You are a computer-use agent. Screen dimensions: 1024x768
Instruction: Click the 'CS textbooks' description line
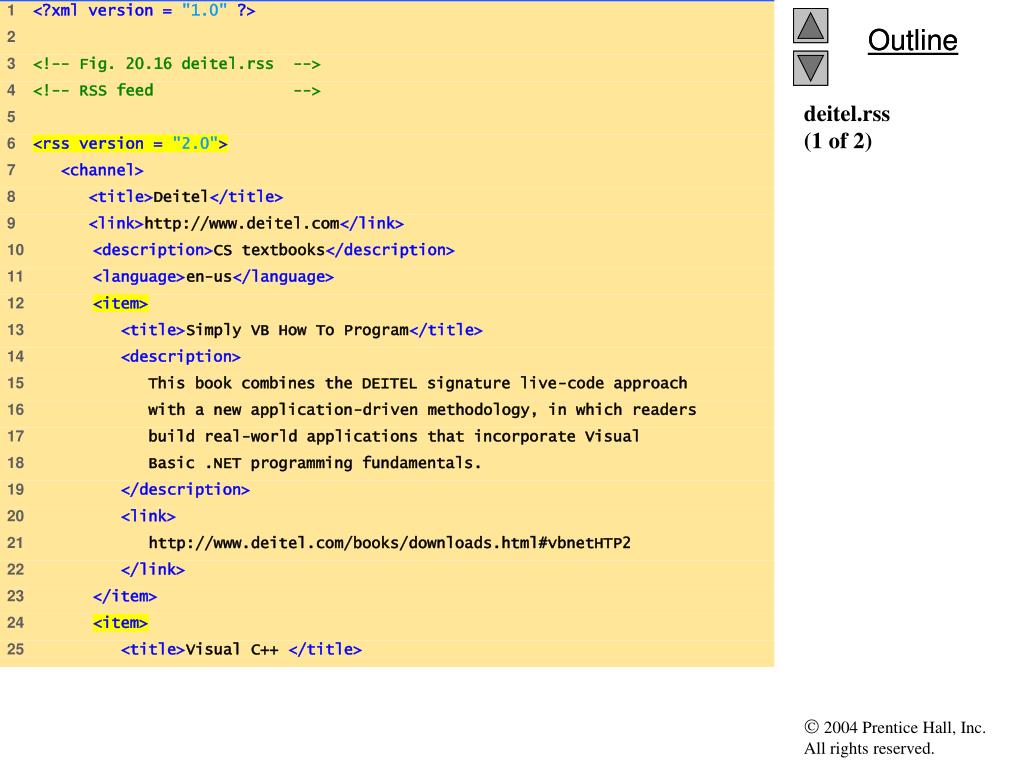click(274, 250)
